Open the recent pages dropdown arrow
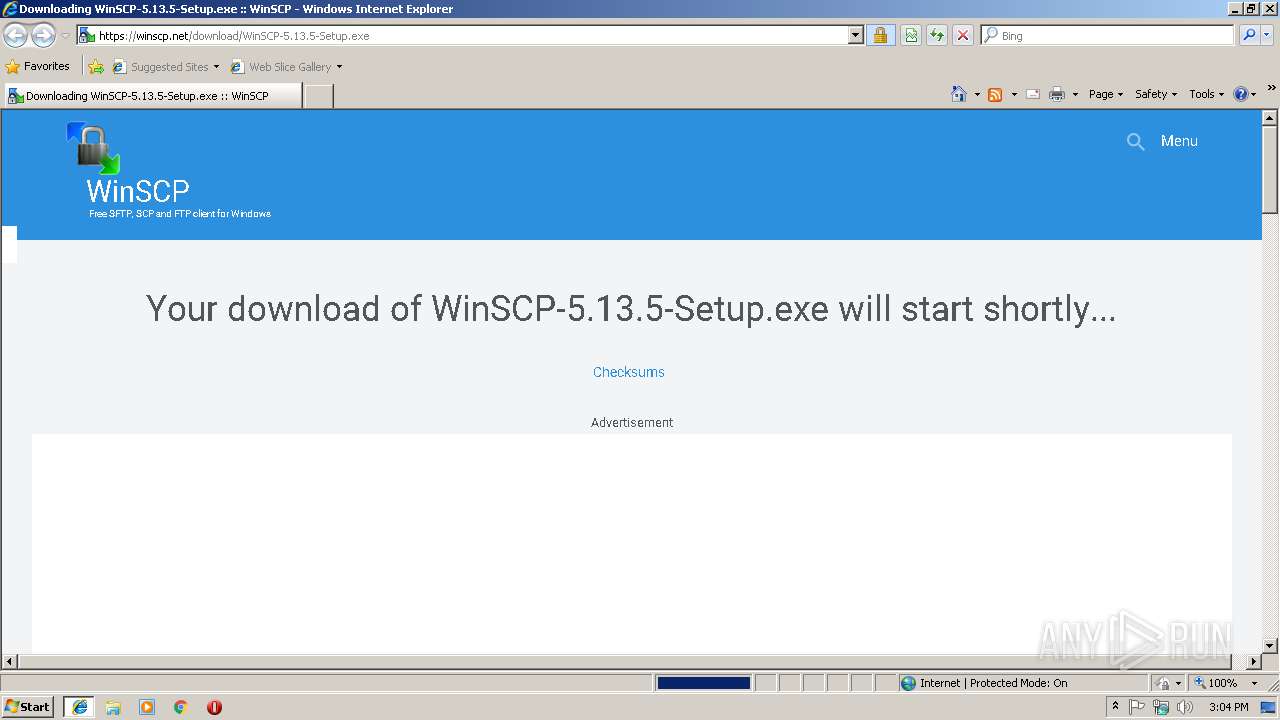 [65, 36]
